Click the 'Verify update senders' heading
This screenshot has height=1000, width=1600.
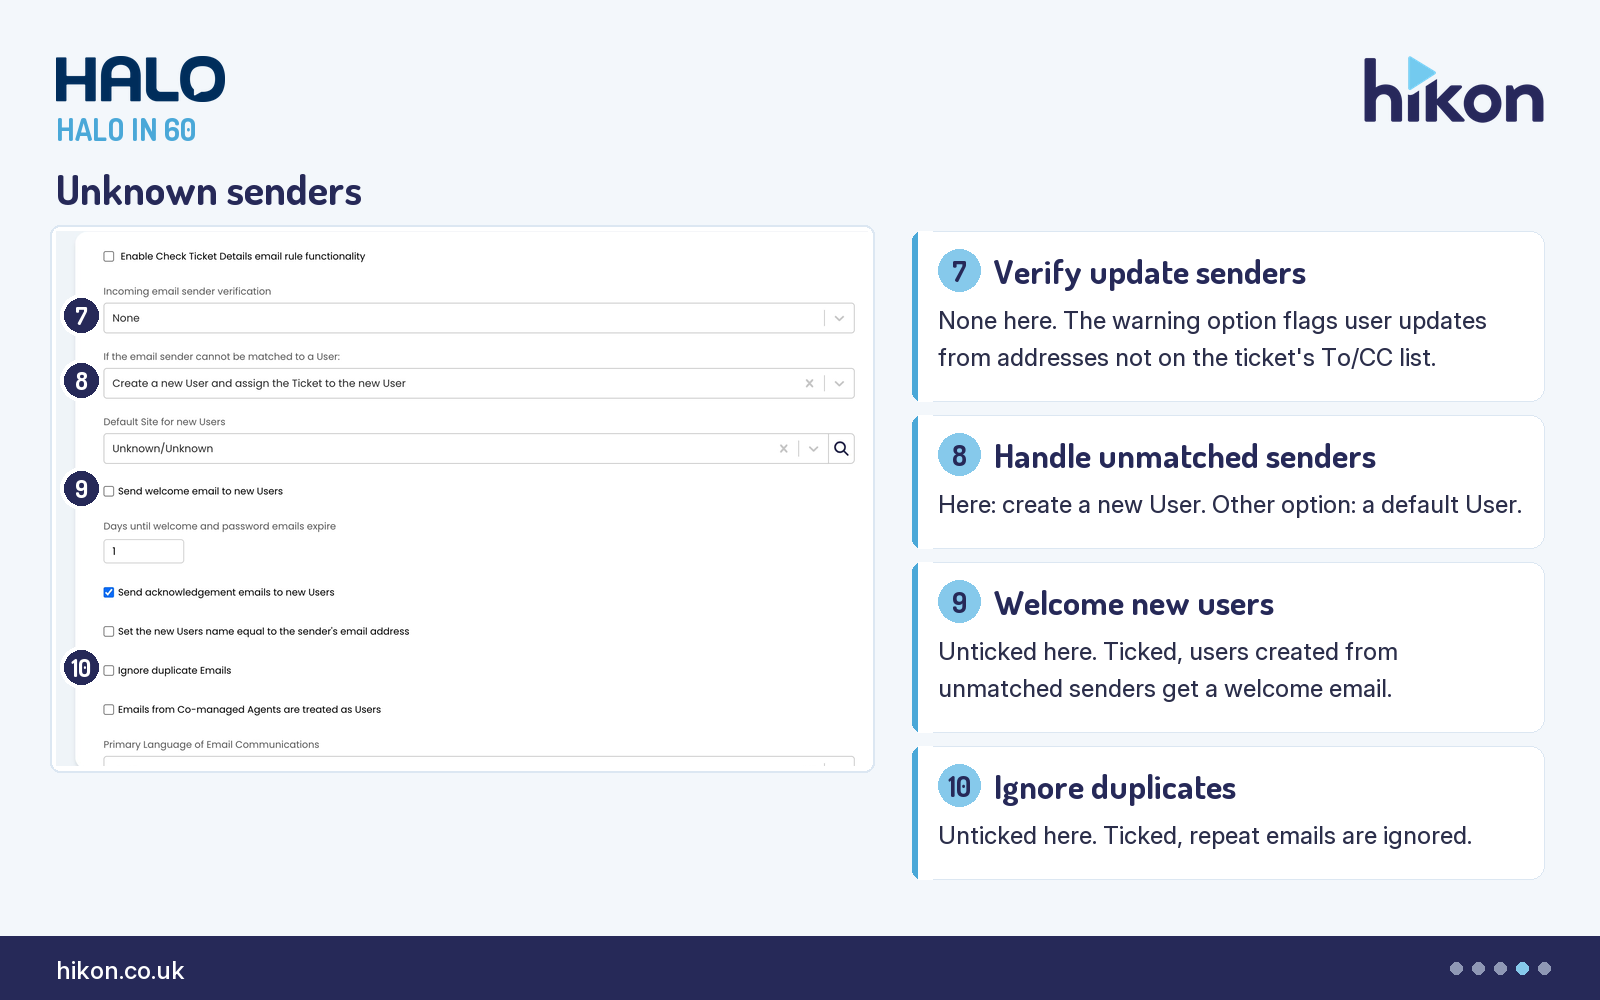click(1149, 273)
